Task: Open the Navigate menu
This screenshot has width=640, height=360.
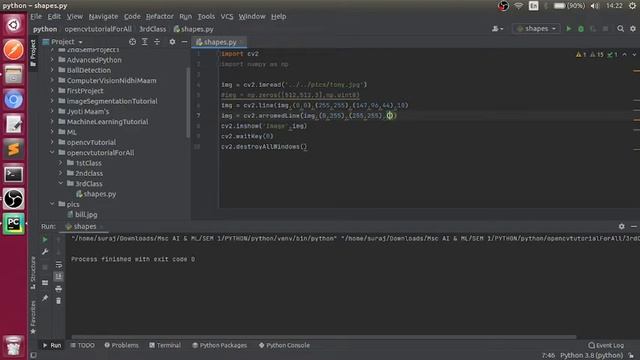Action: coord(103,16)
